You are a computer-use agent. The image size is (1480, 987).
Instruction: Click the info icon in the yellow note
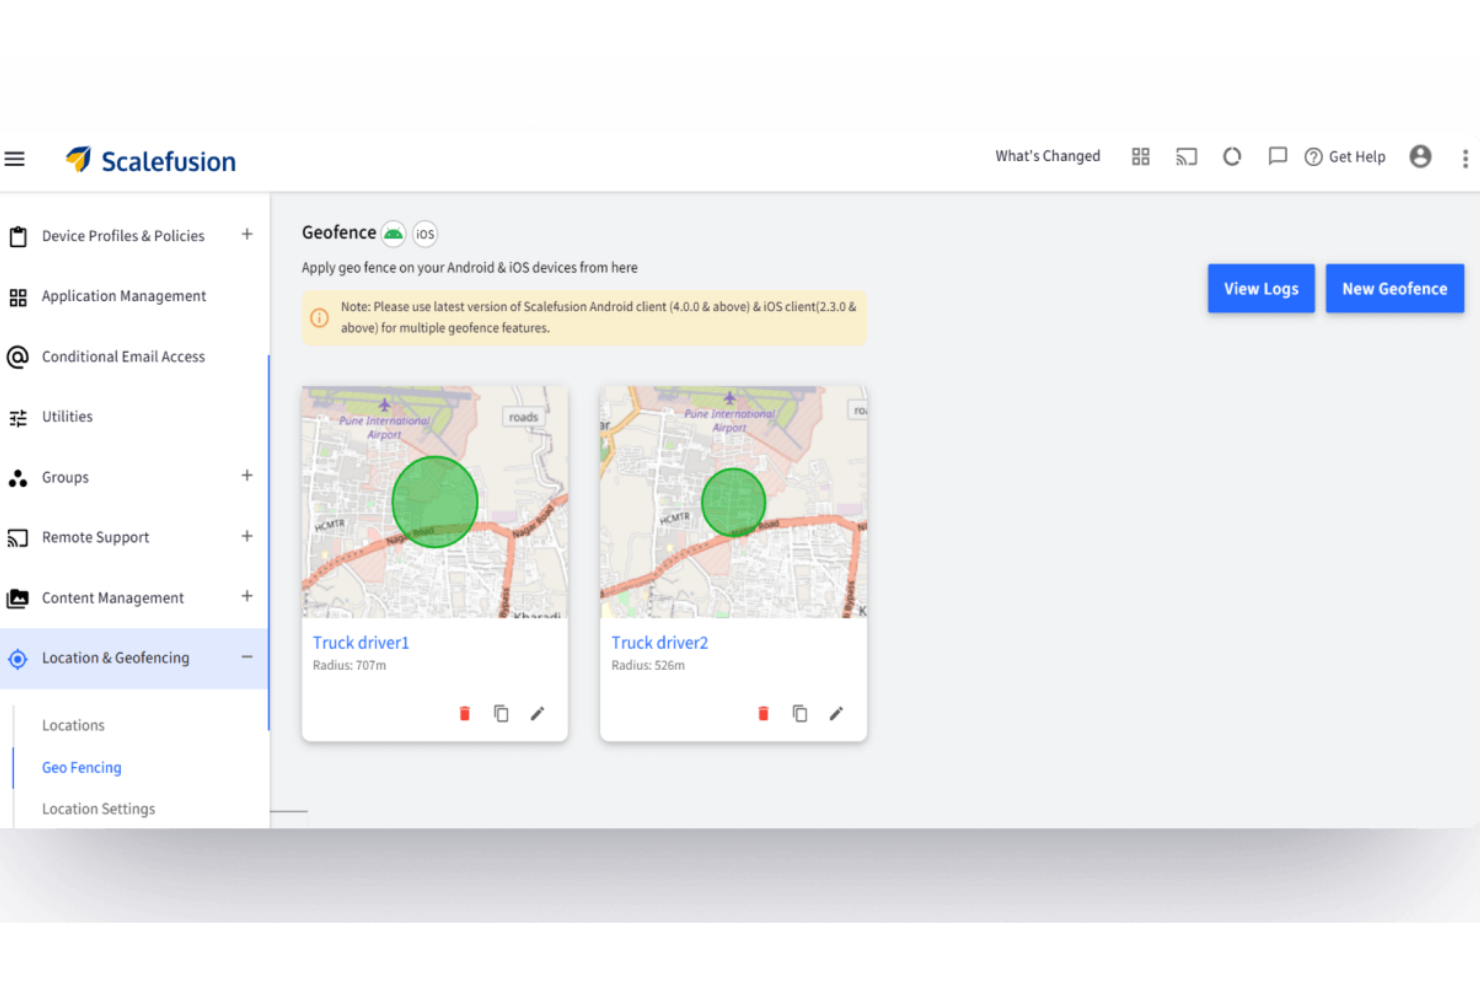coord(319,318)
